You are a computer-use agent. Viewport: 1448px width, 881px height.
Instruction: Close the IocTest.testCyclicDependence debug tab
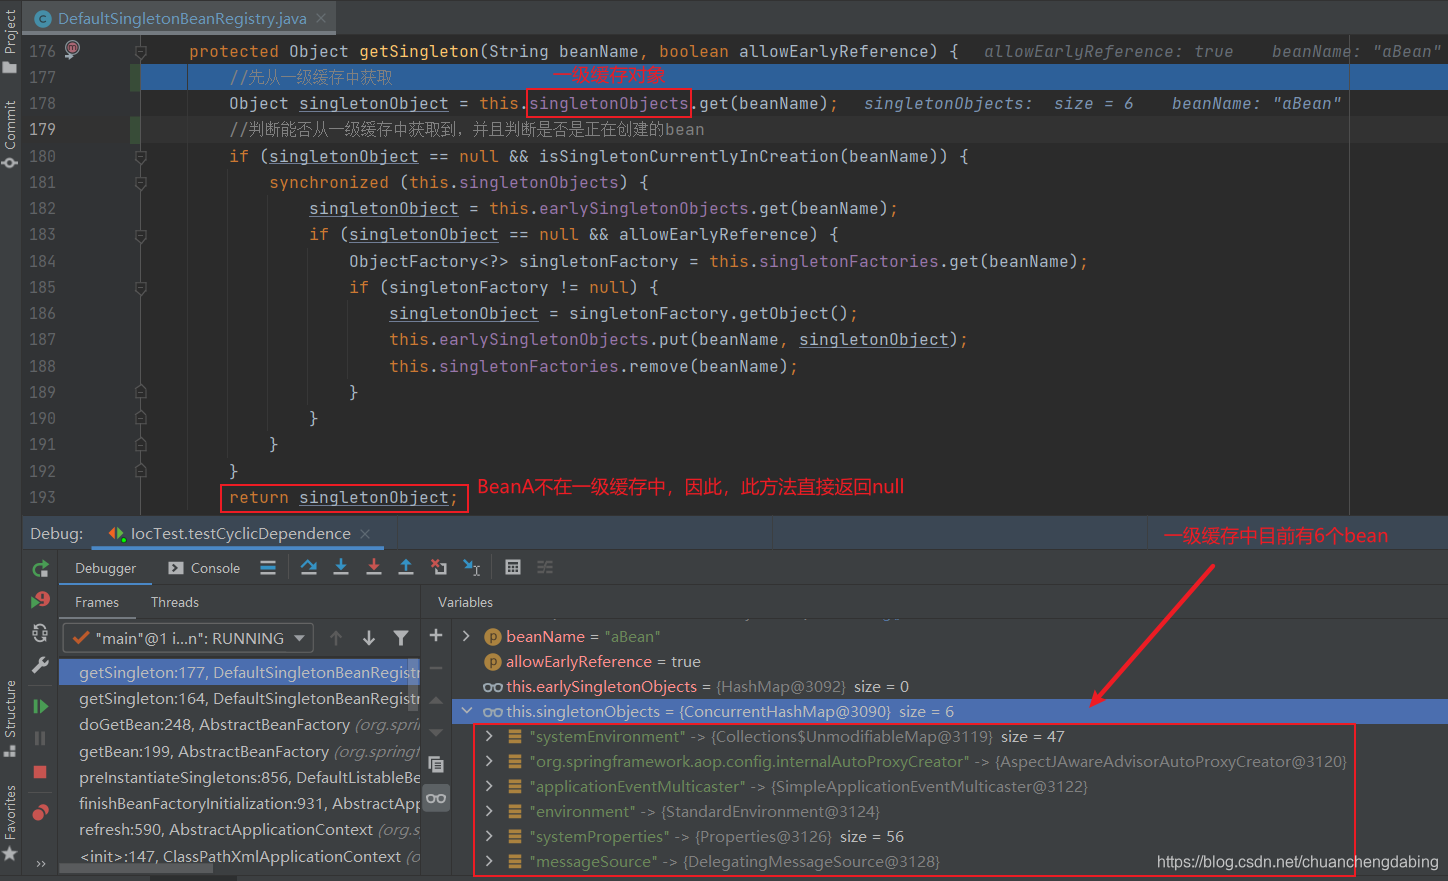(x=365, y=534)
